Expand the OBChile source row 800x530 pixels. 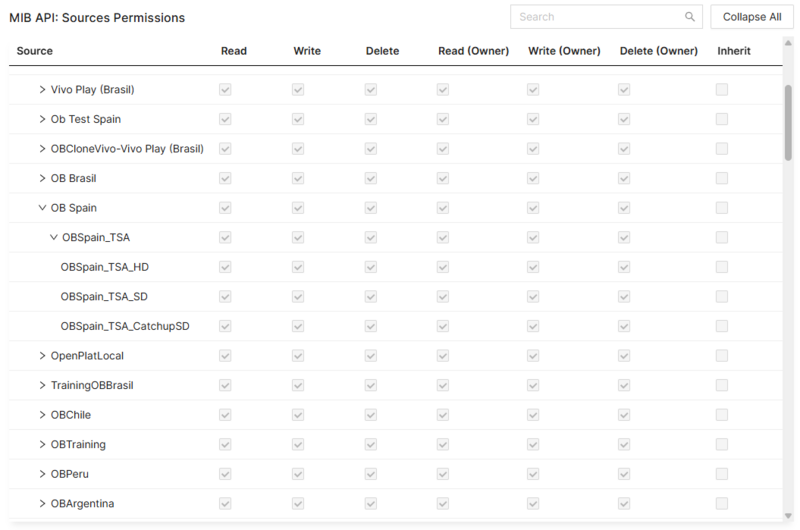tap(42, 415)
